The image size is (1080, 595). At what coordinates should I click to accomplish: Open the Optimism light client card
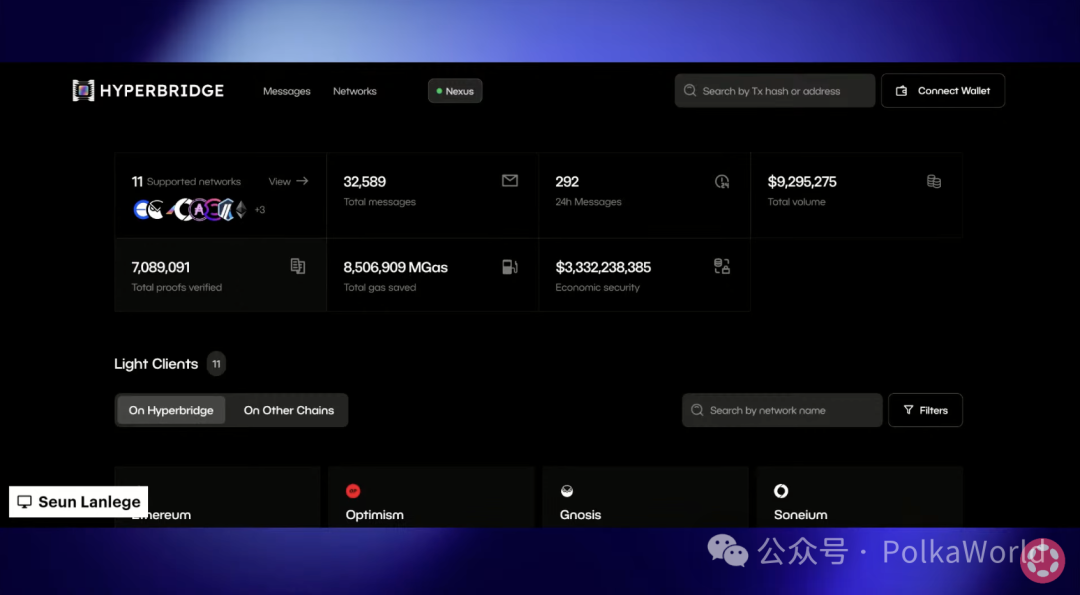(x=431, y=497)
